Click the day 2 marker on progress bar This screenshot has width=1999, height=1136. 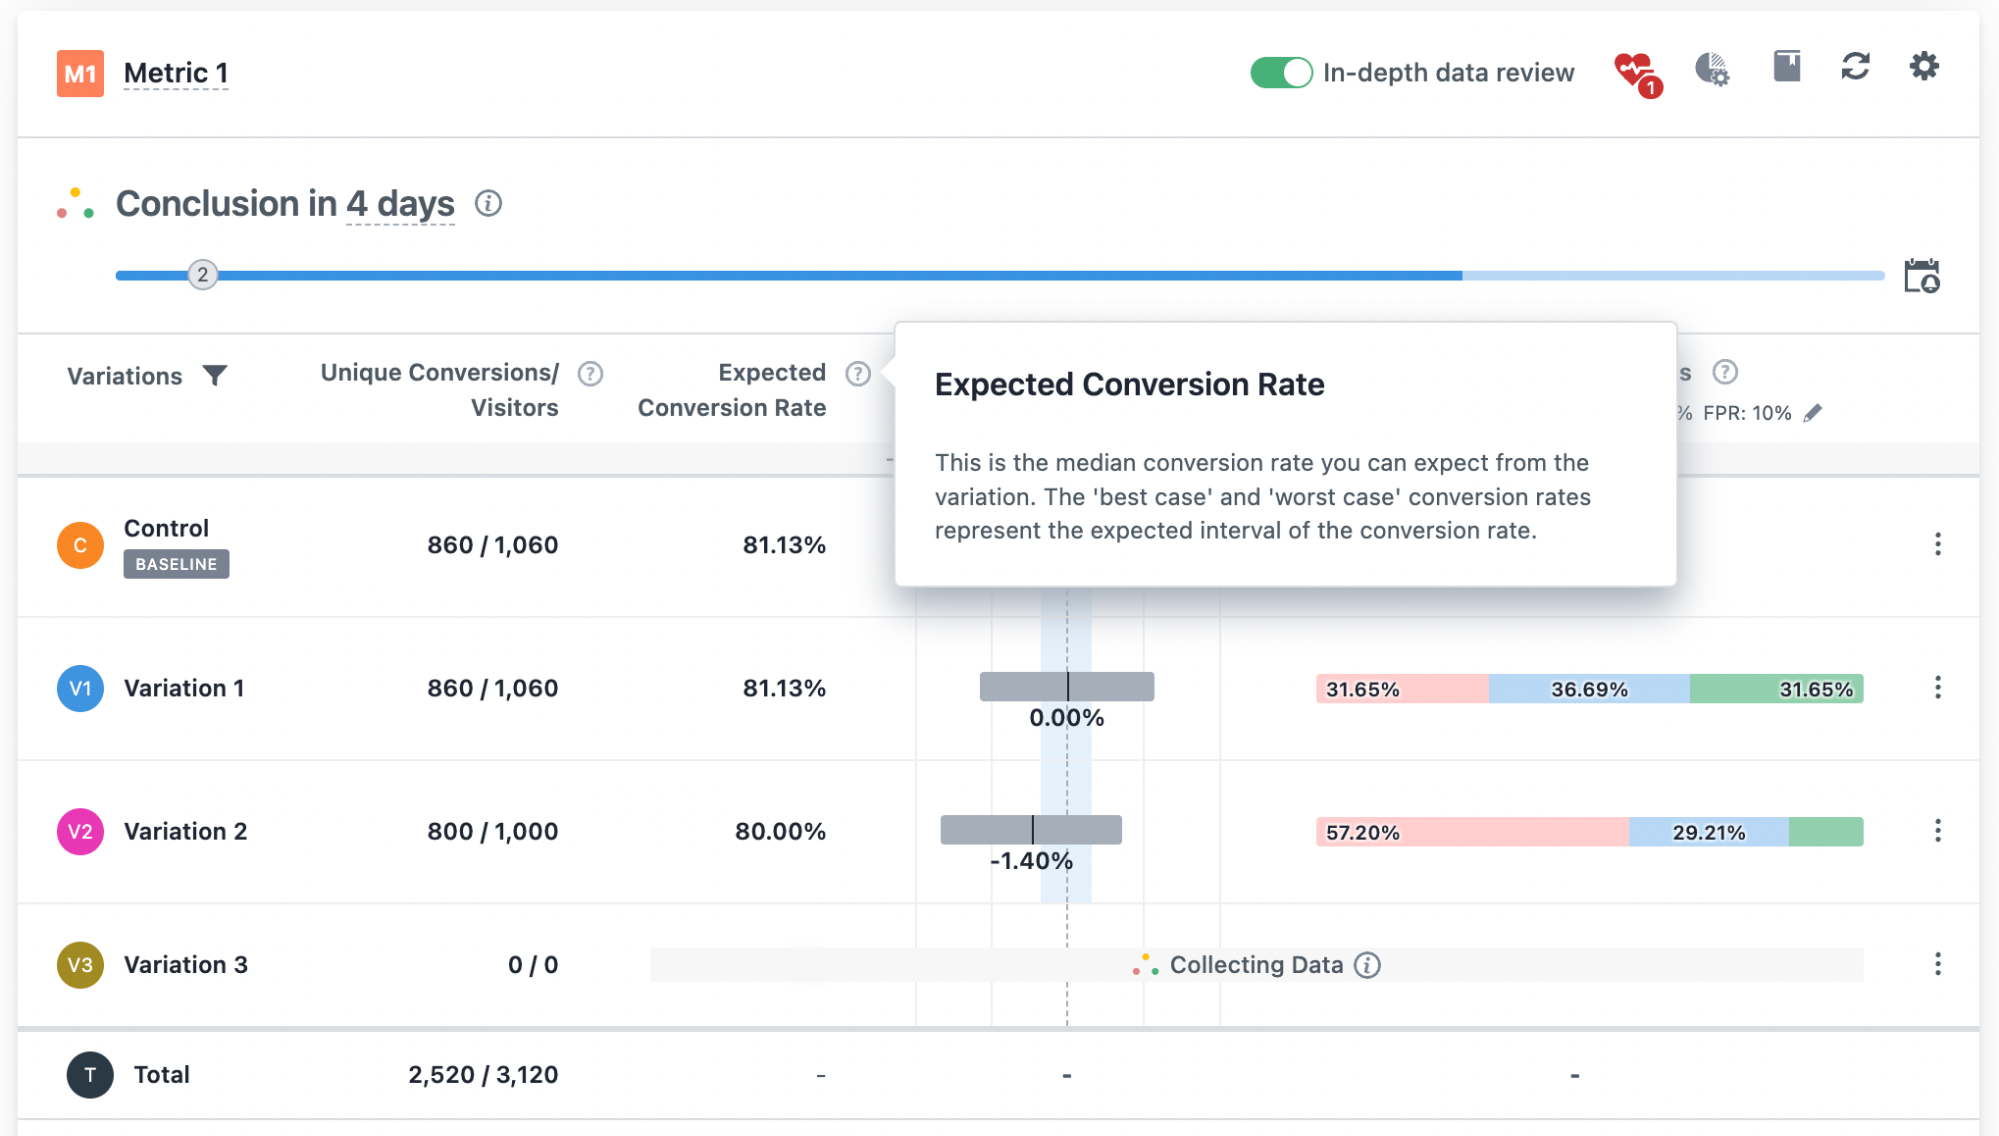203,275
